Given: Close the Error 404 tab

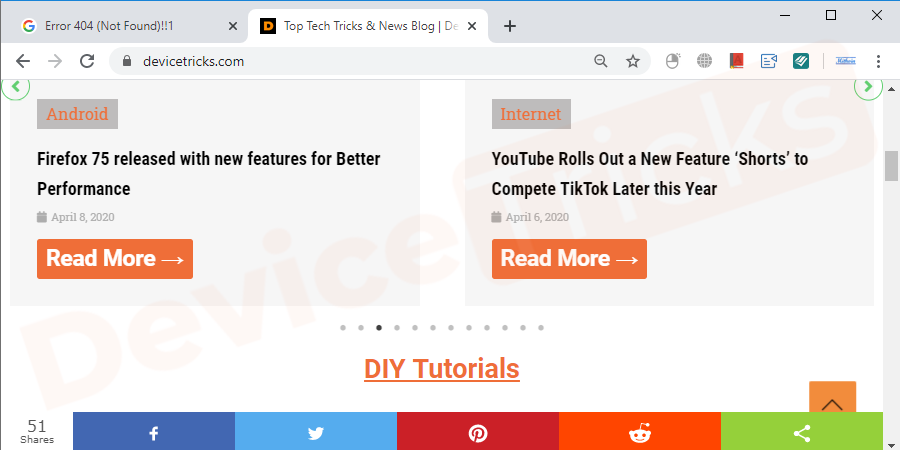Looking at the screenshot, I should pyautogui.click(x=232, y=26).
